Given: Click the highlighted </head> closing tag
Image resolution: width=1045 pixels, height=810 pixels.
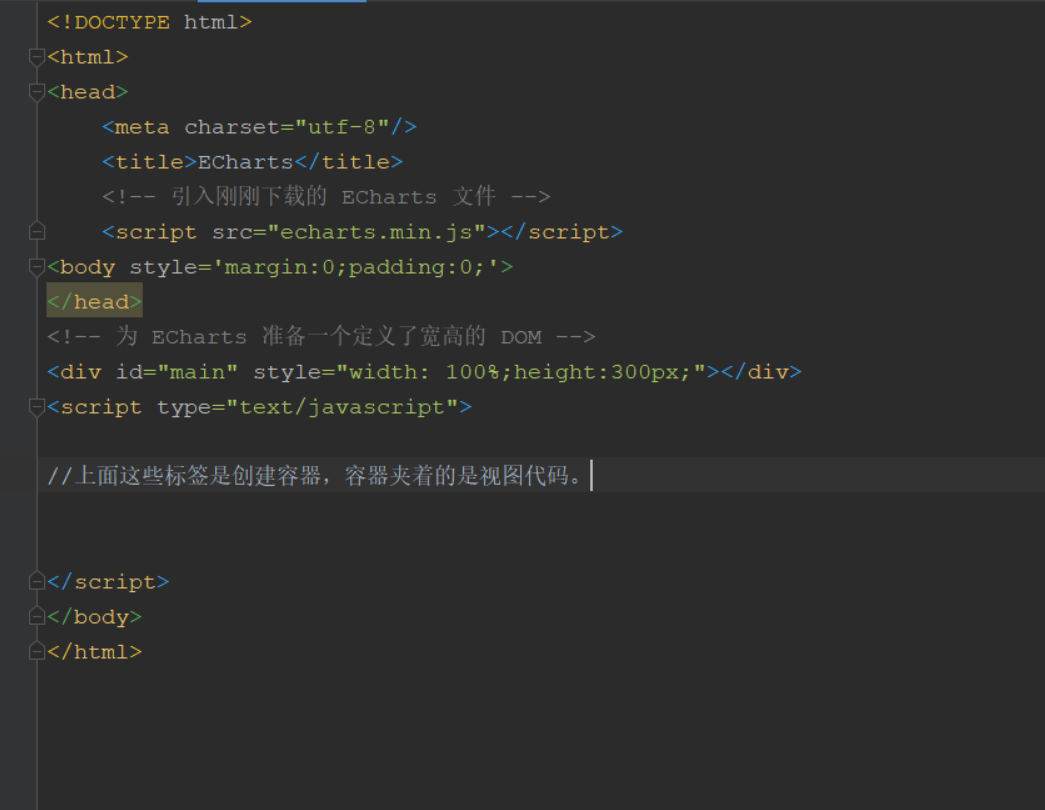Looking at the screenshot, I should (93, 300).
